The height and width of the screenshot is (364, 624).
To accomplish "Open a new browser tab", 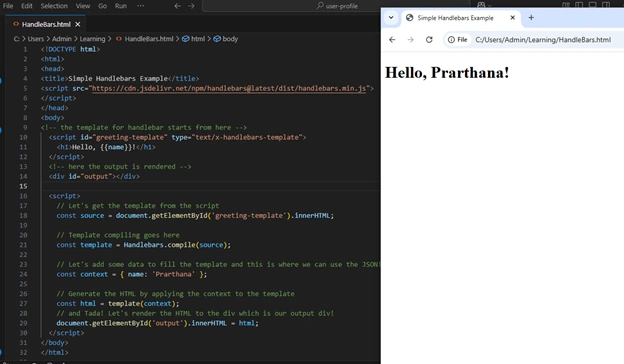I will pyautogui.click(x=531, y=18).
